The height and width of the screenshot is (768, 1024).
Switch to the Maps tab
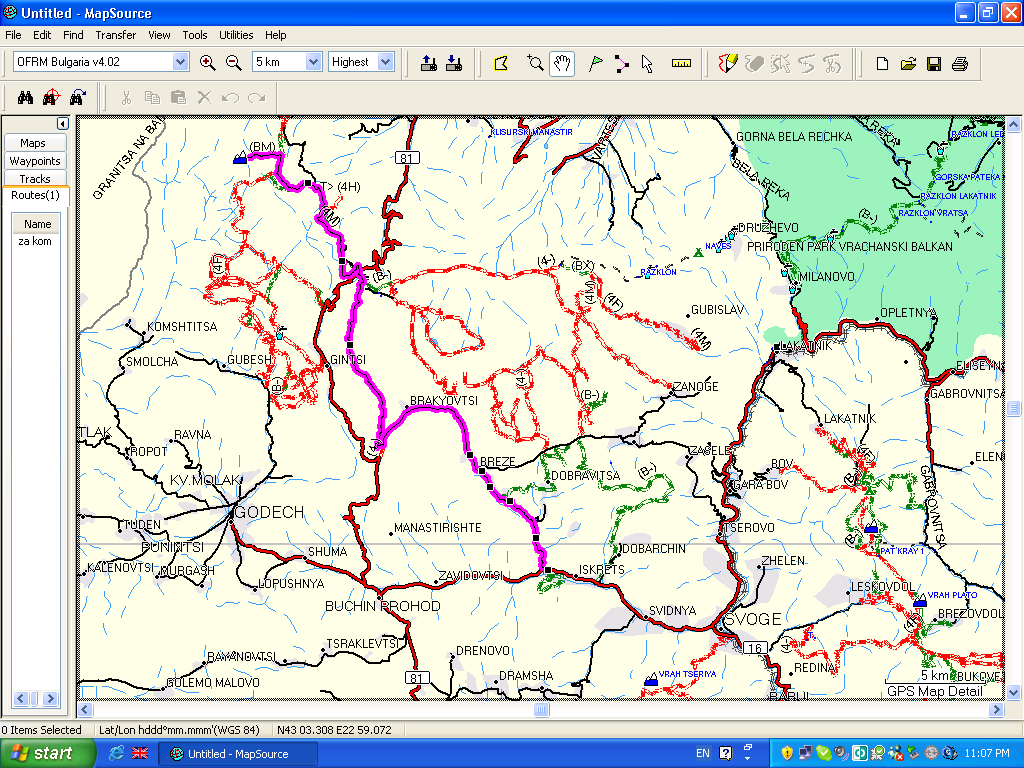pos(33,143)
